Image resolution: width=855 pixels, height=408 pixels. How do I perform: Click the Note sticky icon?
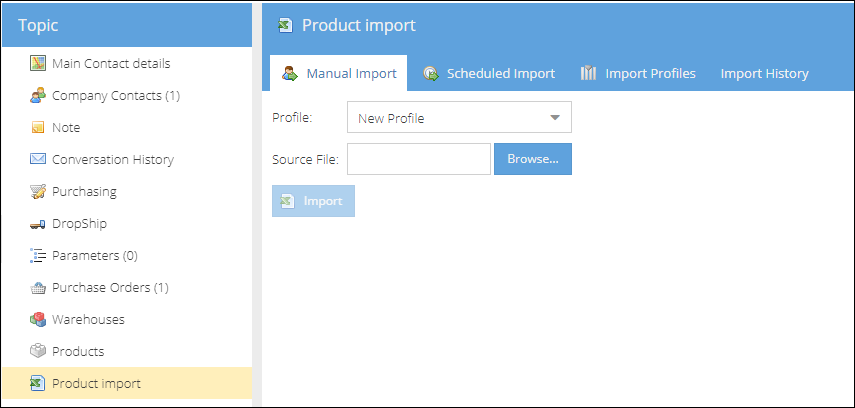pyautogui.click(x=38, y=128)
